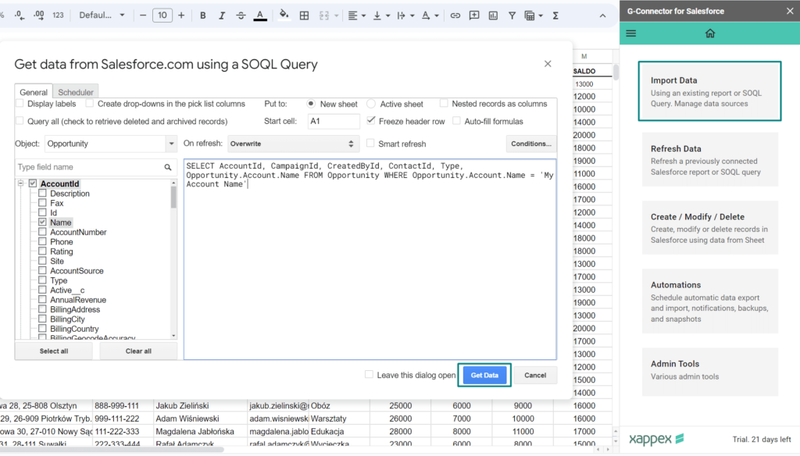The image size is (800, 456).
Task: Select the New sheet radio option
Action: point(311,104)
